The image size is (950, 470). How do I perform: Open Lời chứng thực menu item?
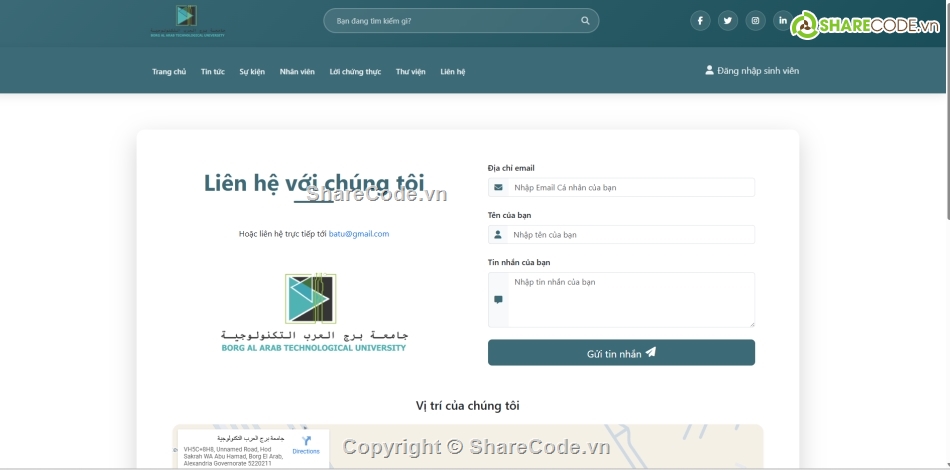(x=355, y=72)
